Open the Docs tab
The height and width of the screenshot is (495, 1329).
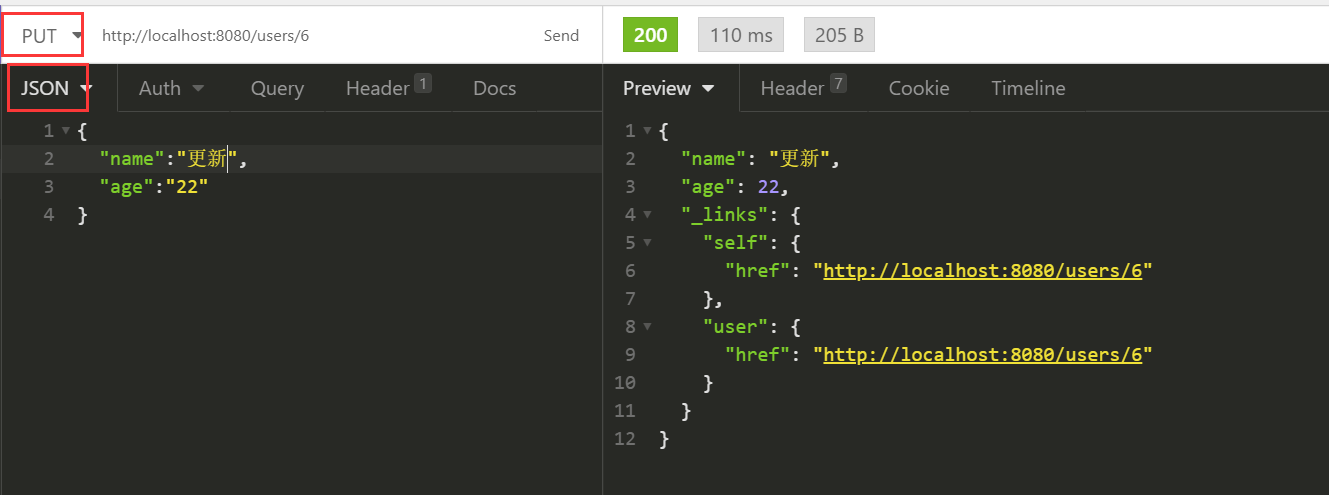(495, 88)
